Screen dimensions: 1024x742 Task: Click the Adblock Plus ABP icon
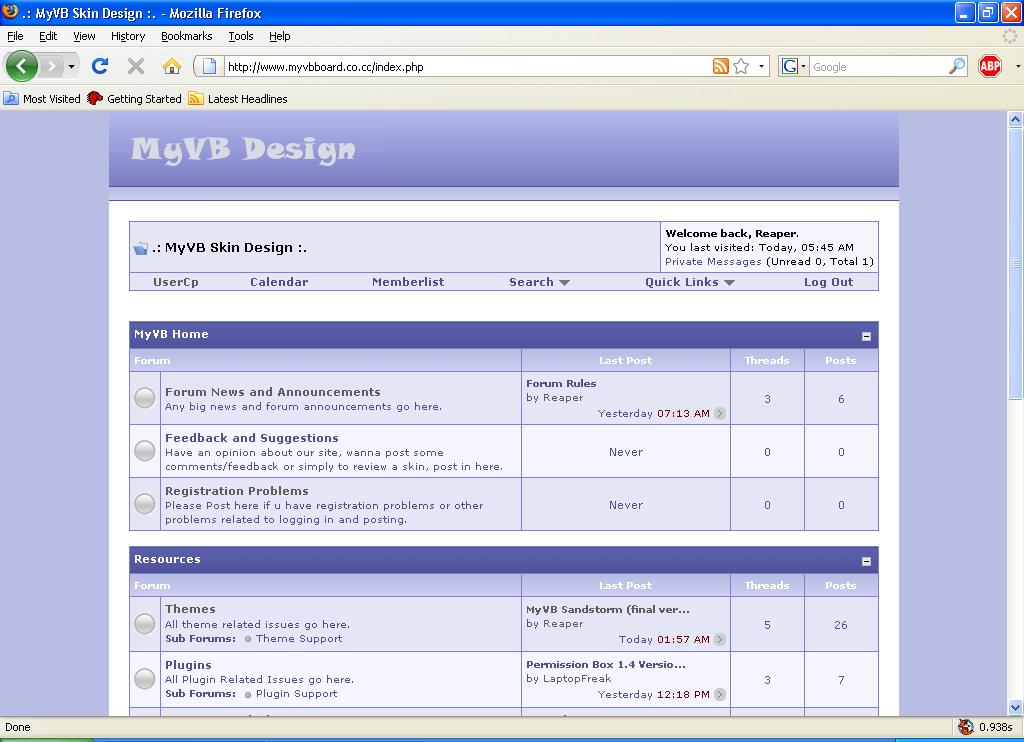click(990, 66)
